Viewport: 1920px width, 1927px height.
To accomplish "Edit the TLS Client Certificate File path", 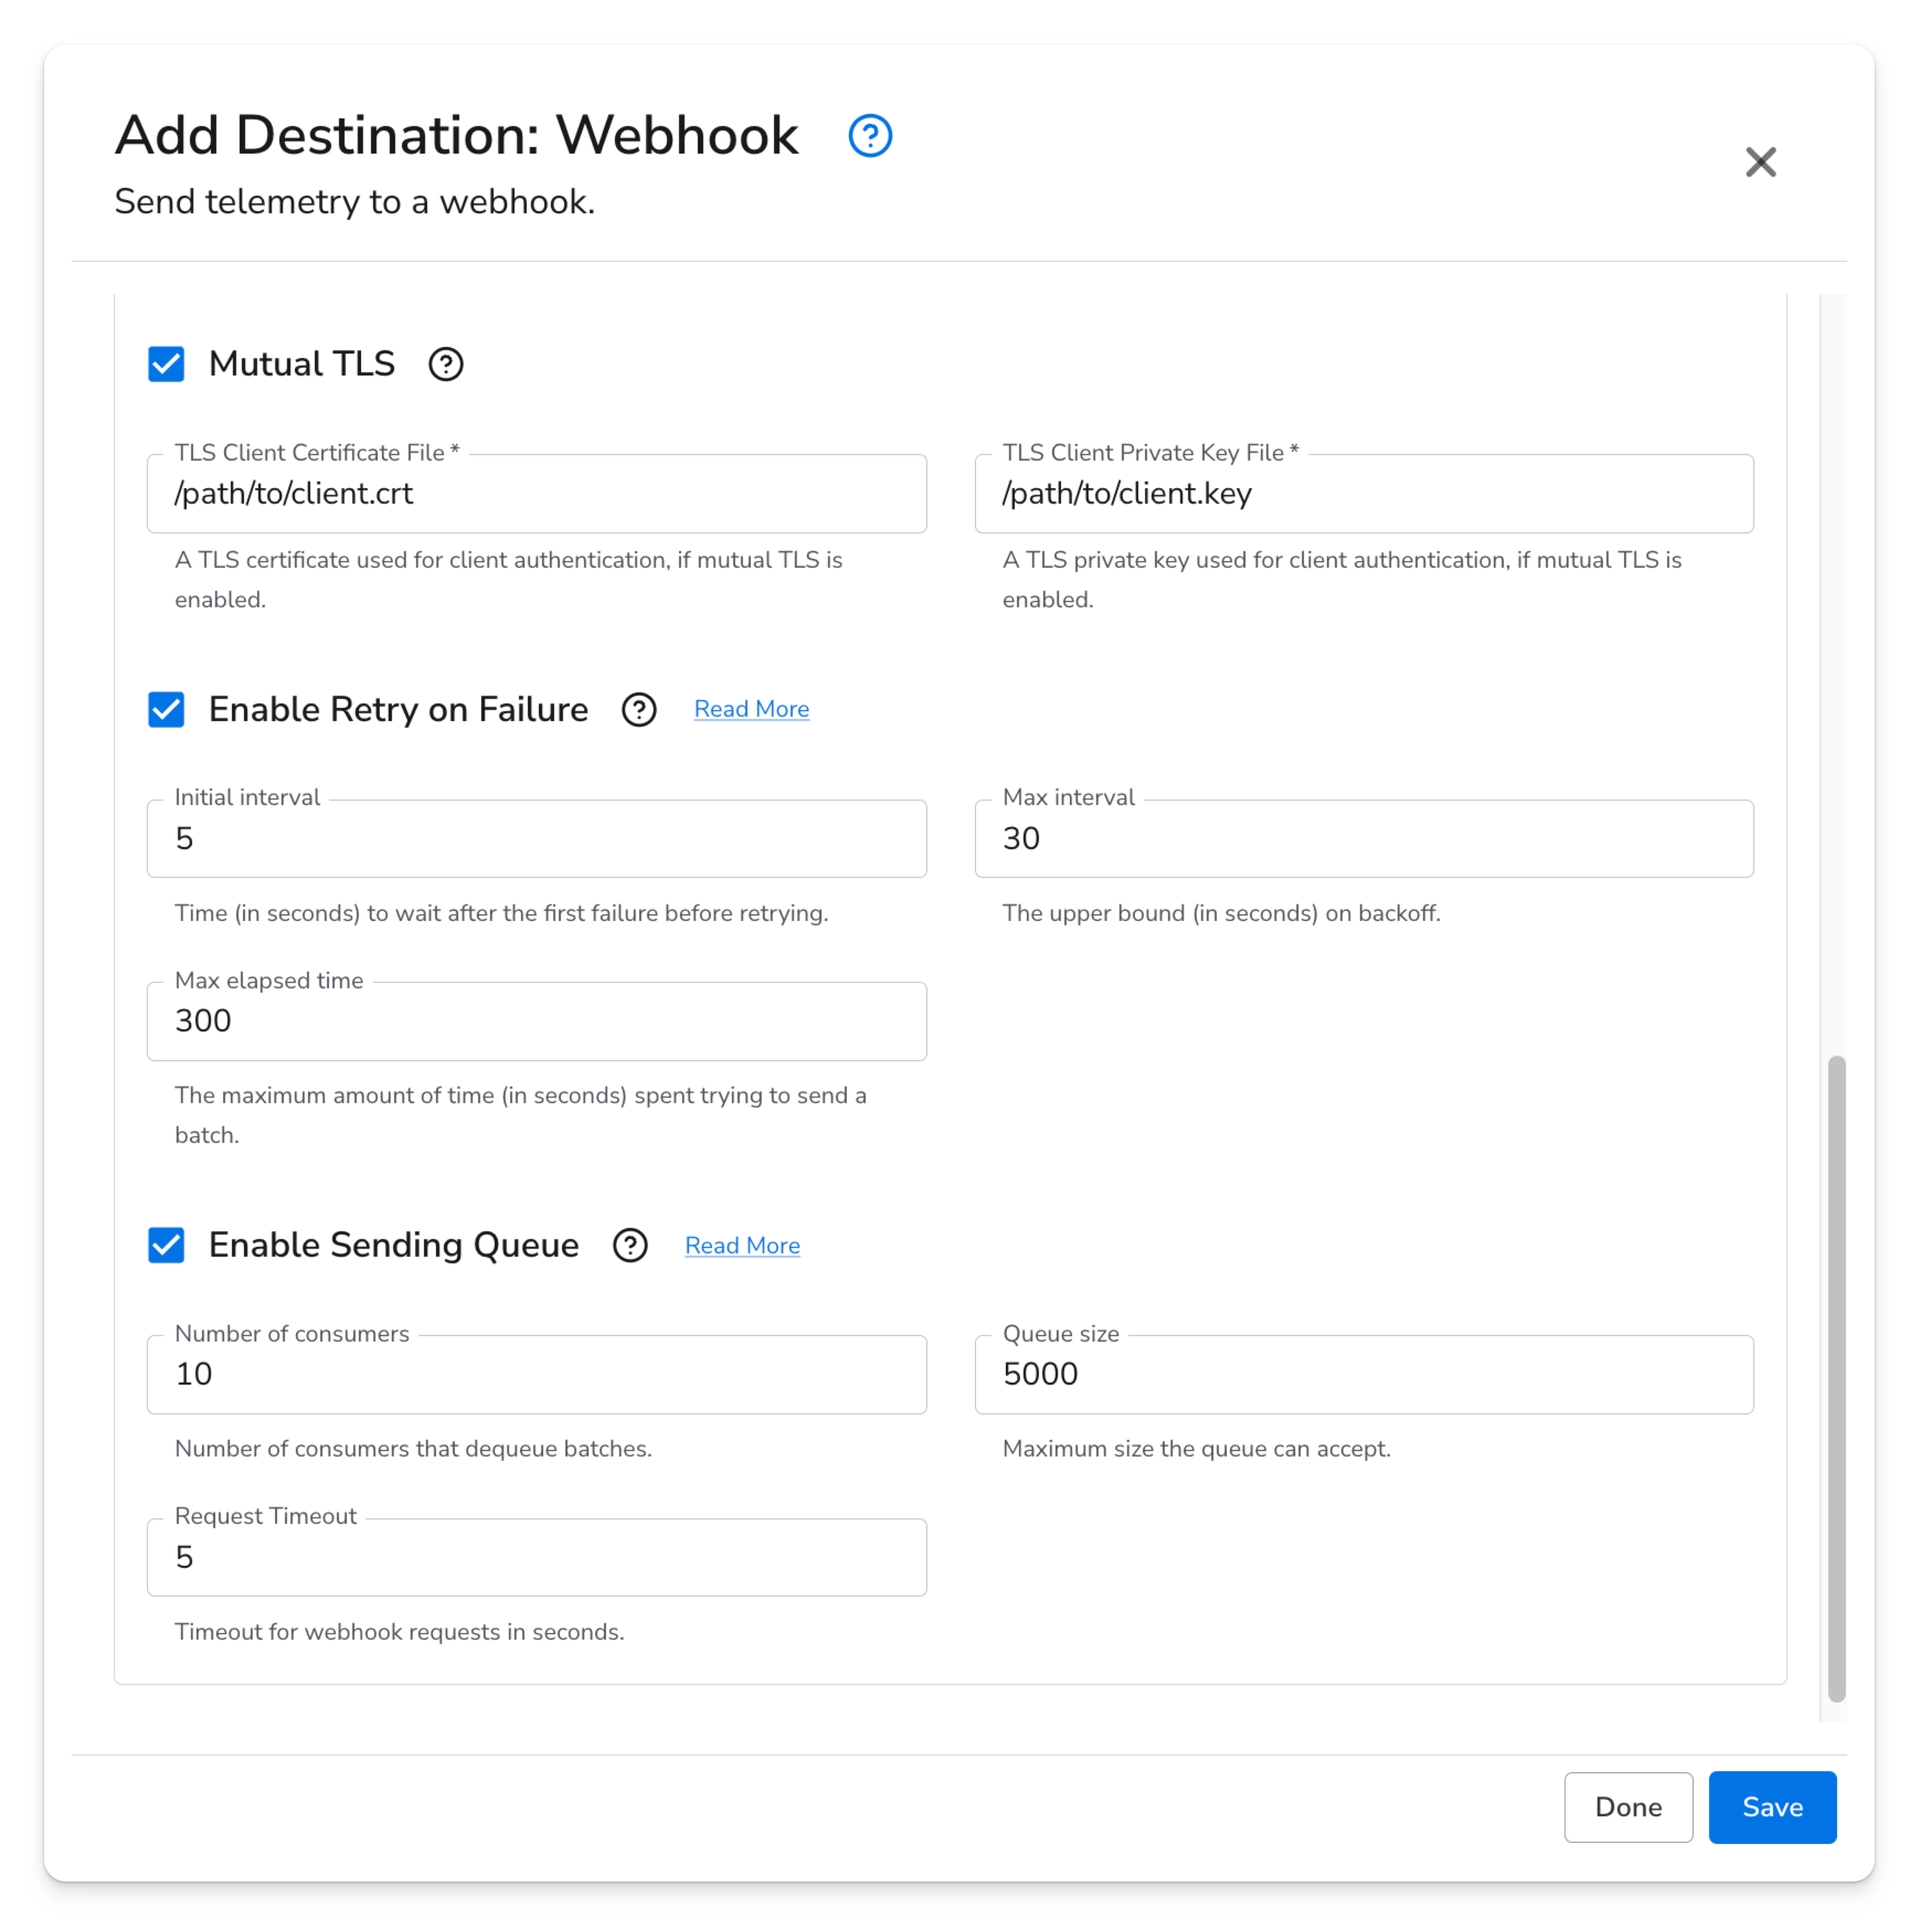I will coord(536,493).
